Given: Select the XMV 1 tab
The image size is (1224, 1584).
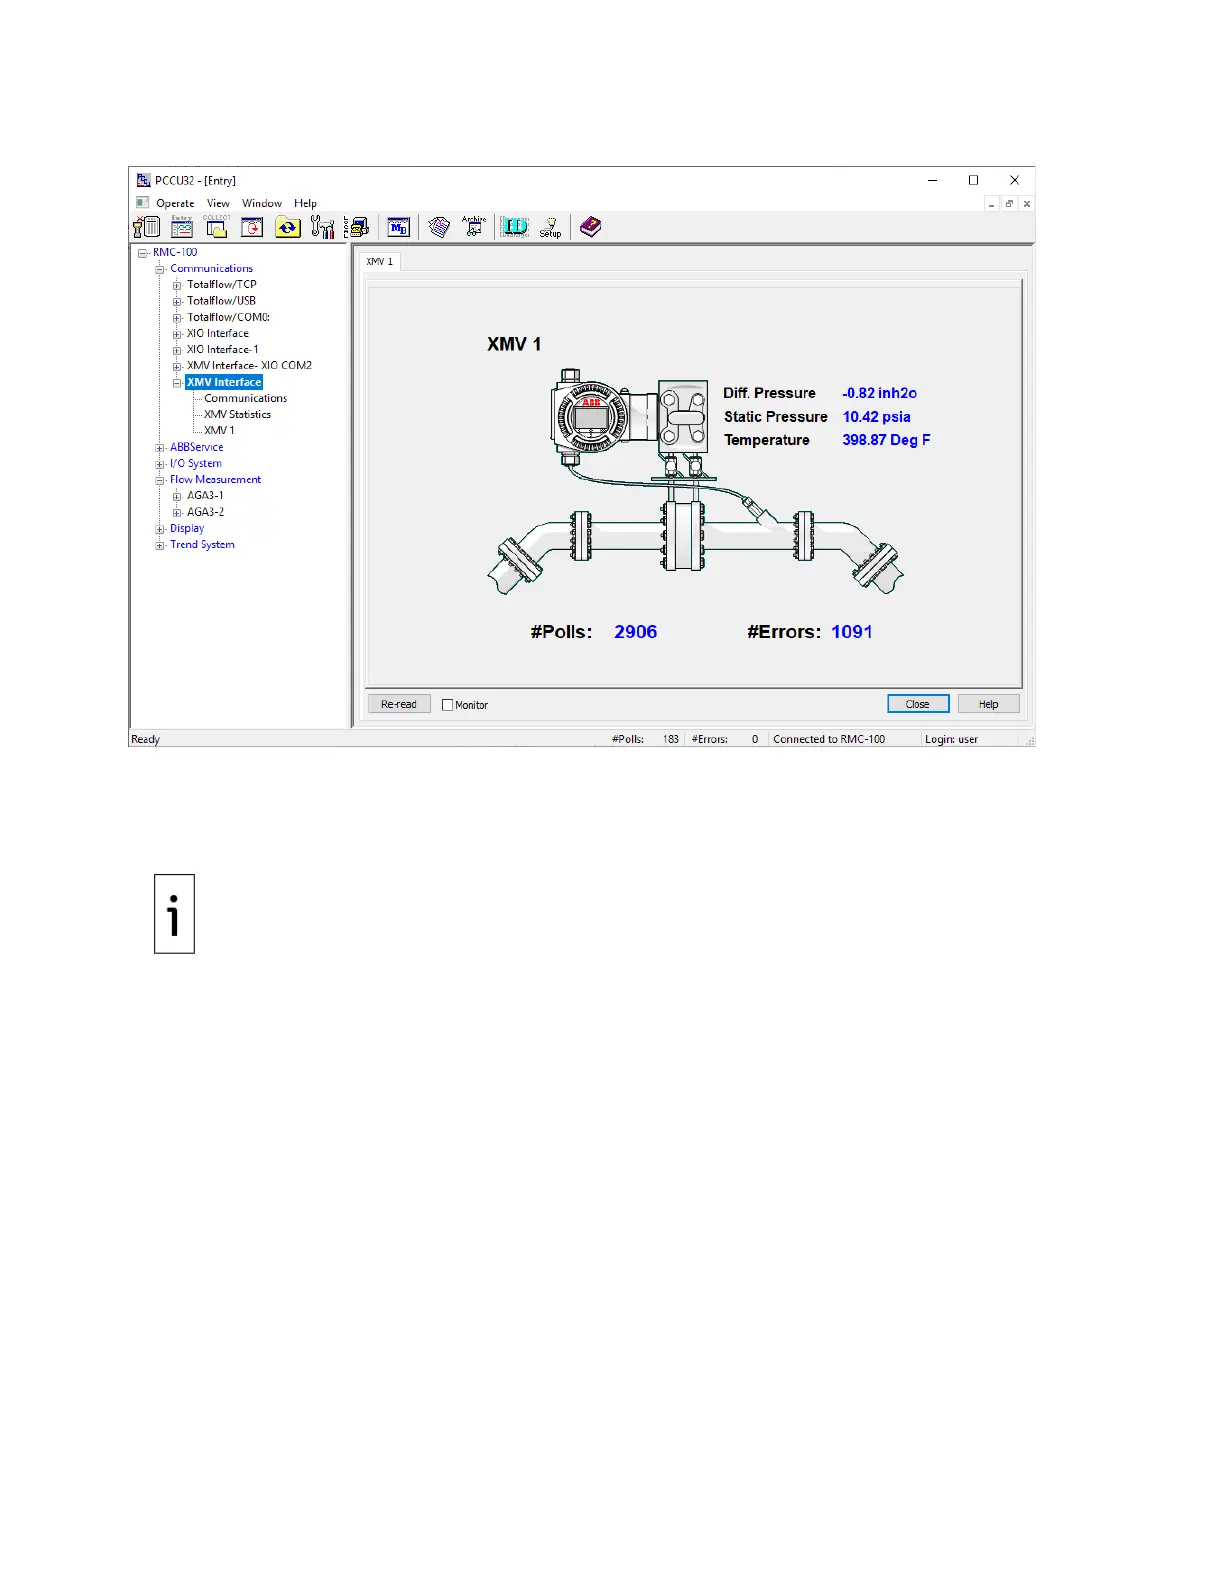Looking at the screenshot, I should pos(380,261).
